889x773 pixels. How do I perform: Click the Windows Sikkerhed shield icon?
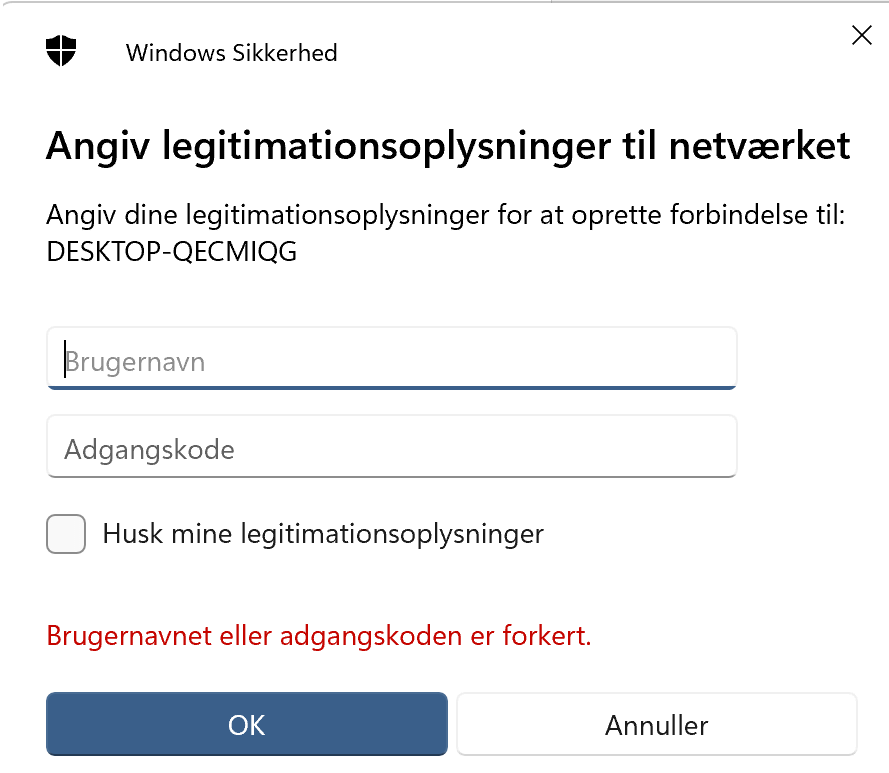[x=61, y=51]
